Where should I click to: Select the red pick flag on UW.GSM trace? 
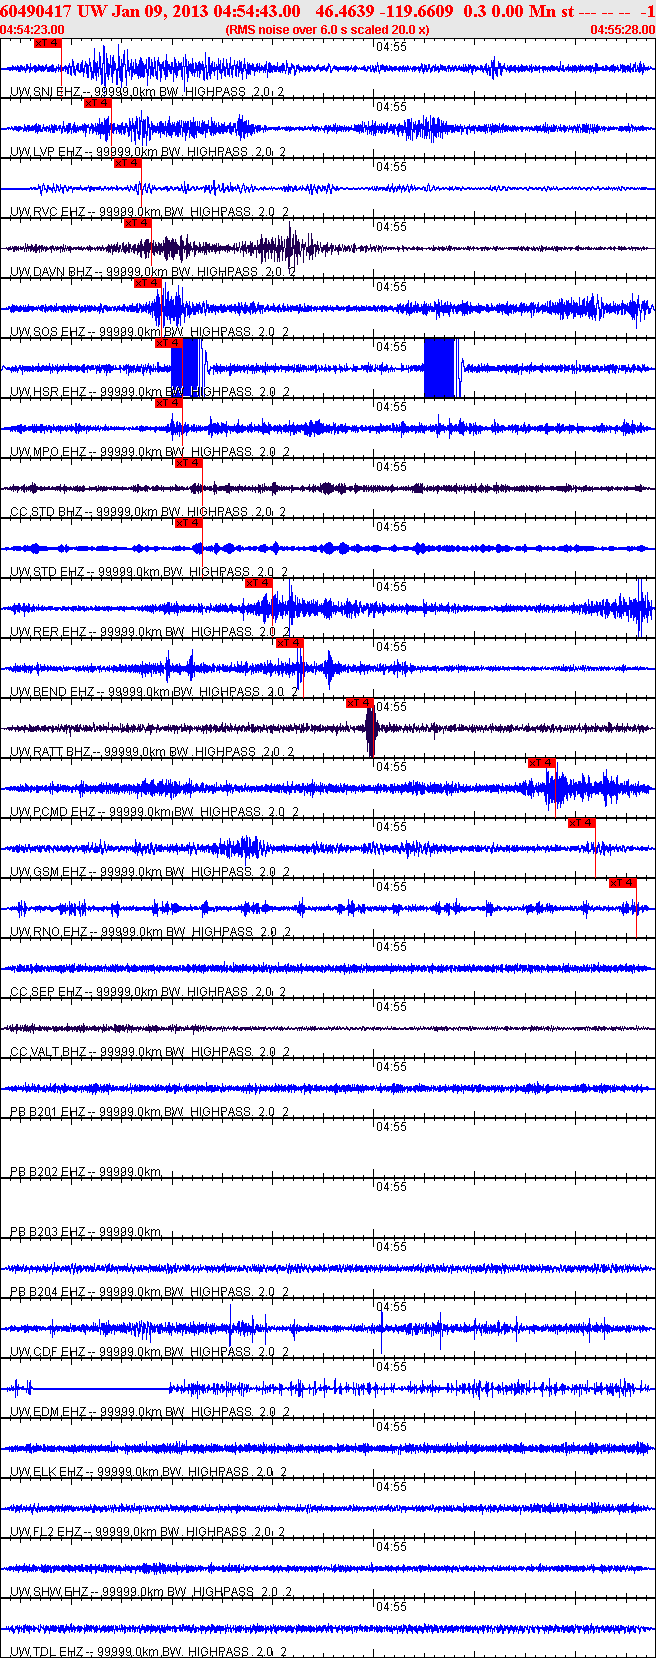(x=581, y=823)
